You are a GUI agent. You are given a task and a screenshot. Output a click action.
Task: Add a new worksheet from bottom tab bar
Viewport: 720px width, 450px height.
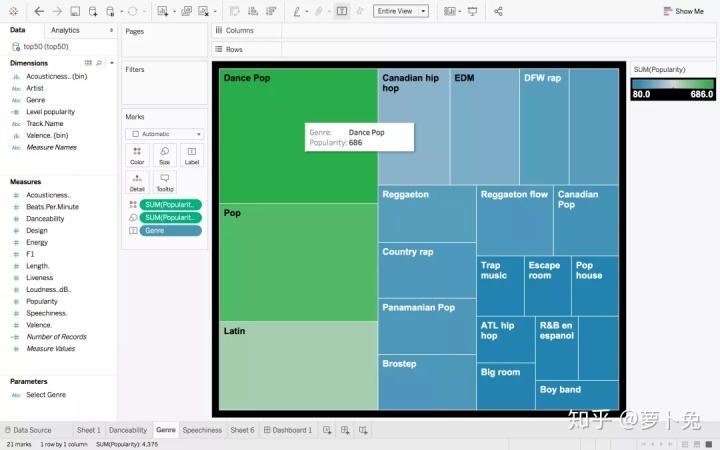(x=327, y=430)
